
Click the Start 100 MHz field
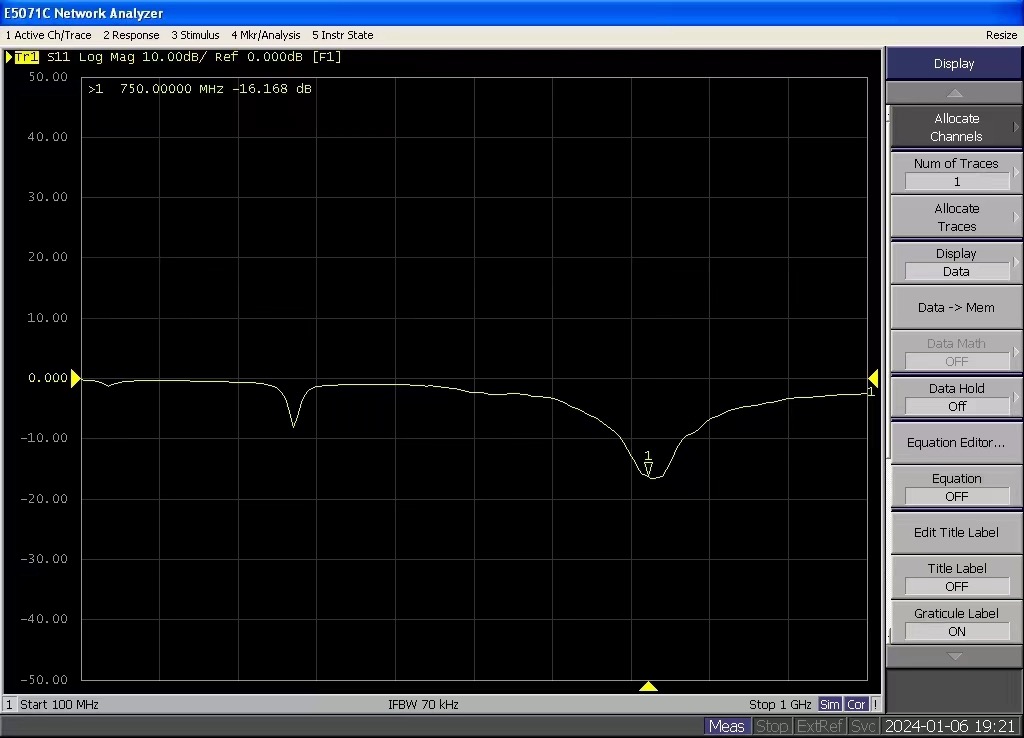coord(59,704)
